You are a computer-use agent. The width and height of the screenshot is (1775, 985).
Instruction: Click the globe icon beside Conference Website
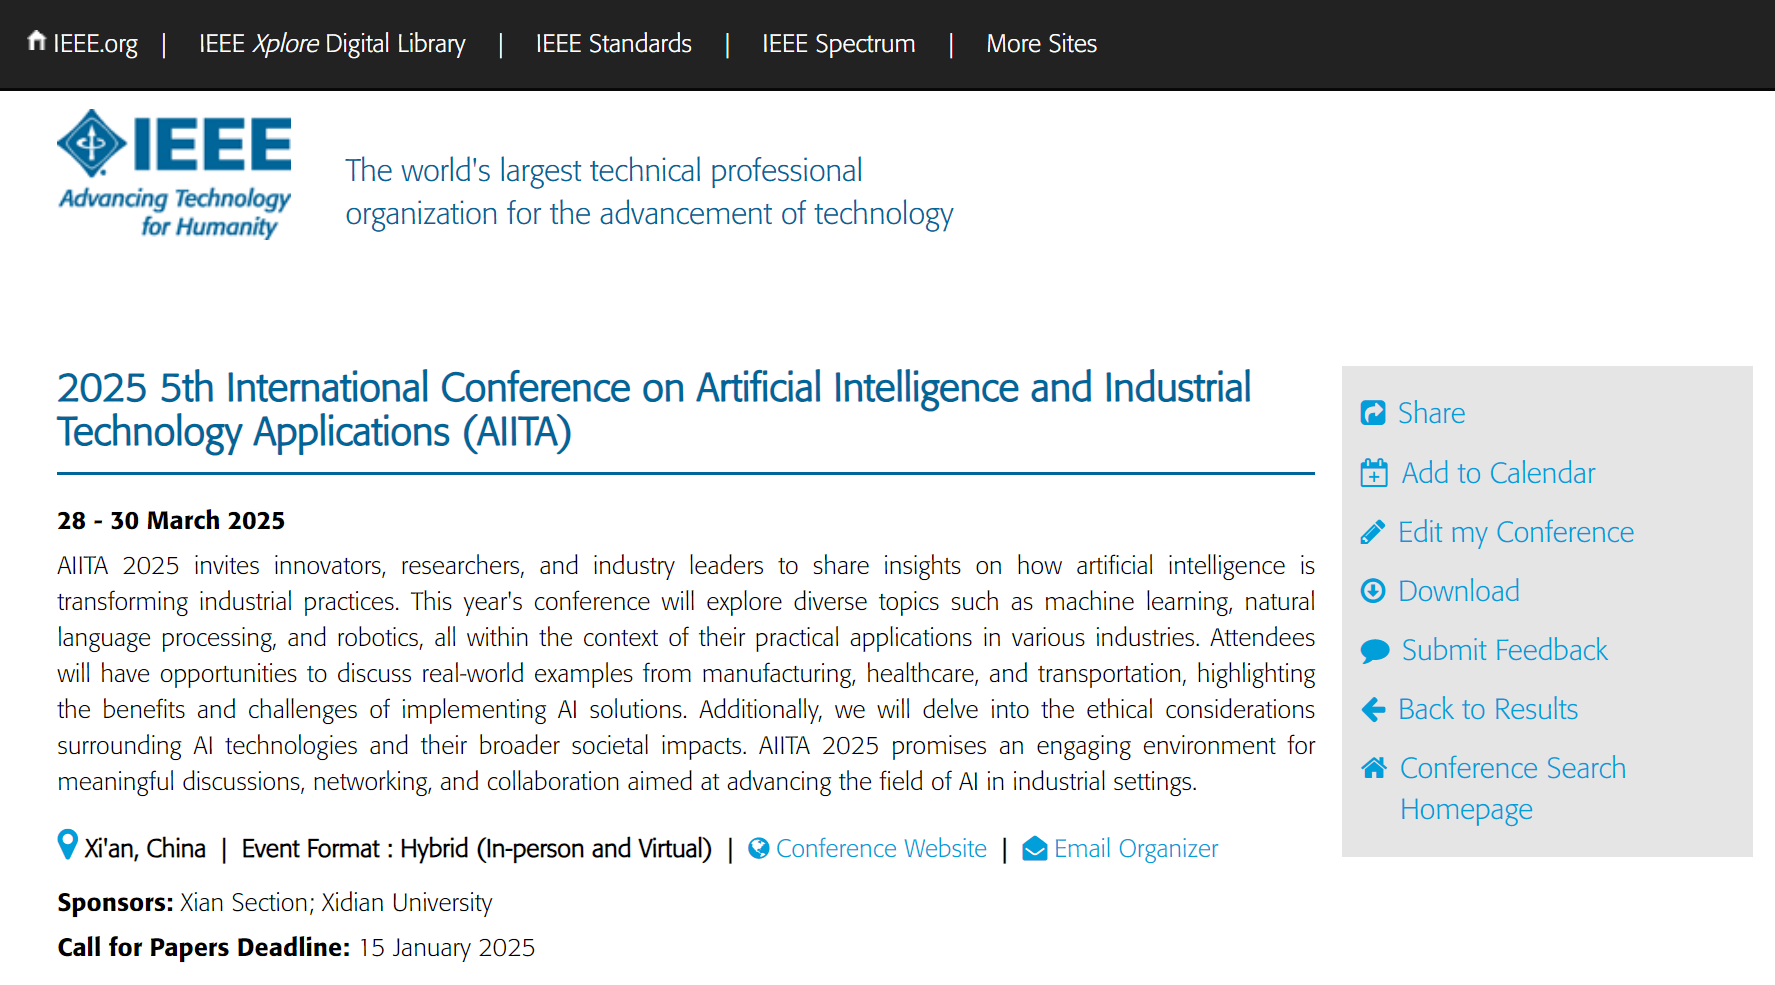pos(759,848)
